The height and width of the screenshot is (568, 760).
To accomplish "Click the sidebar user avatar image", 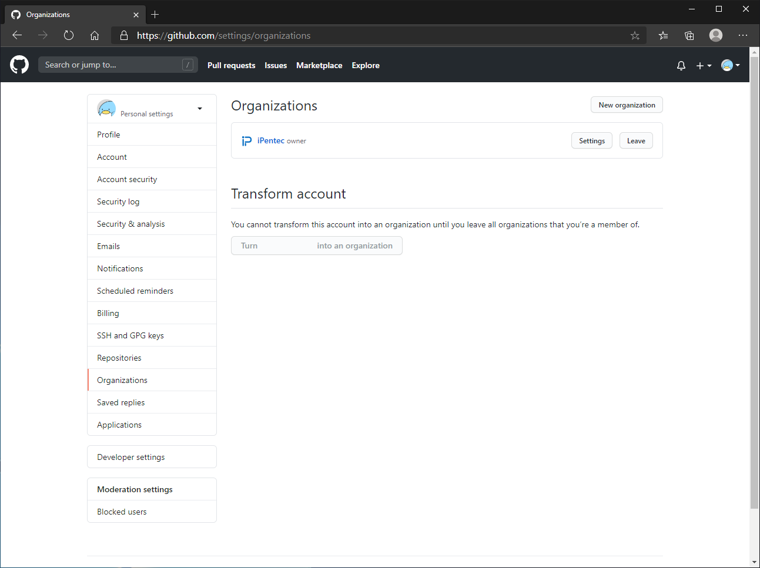I will (106, 109).
